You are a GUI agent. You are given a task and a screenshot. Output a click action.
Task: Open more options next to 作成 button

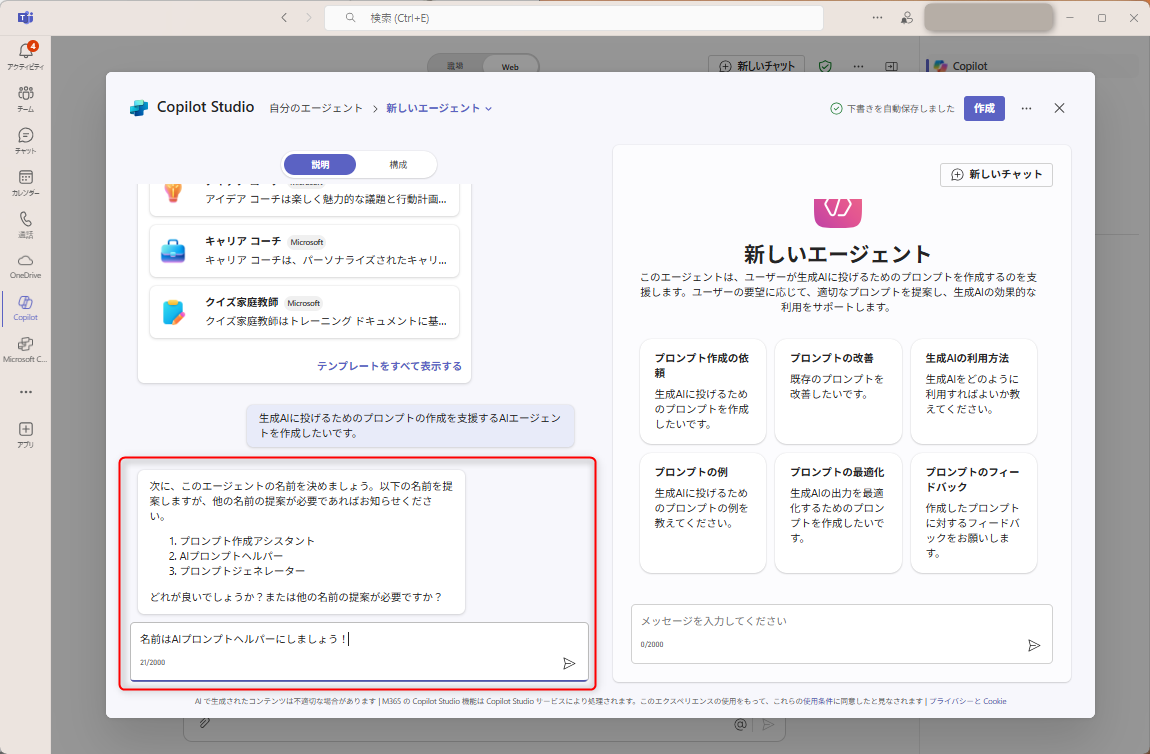[x=1026, y=109]
